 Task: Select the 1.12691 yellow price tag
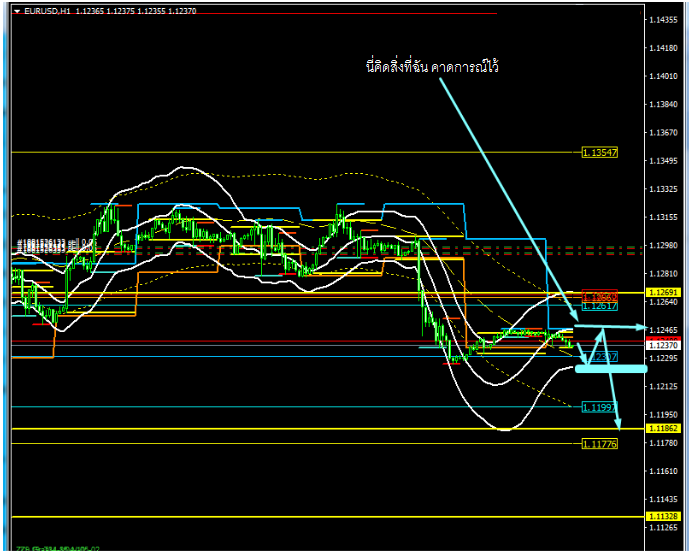tap(663, 293)
